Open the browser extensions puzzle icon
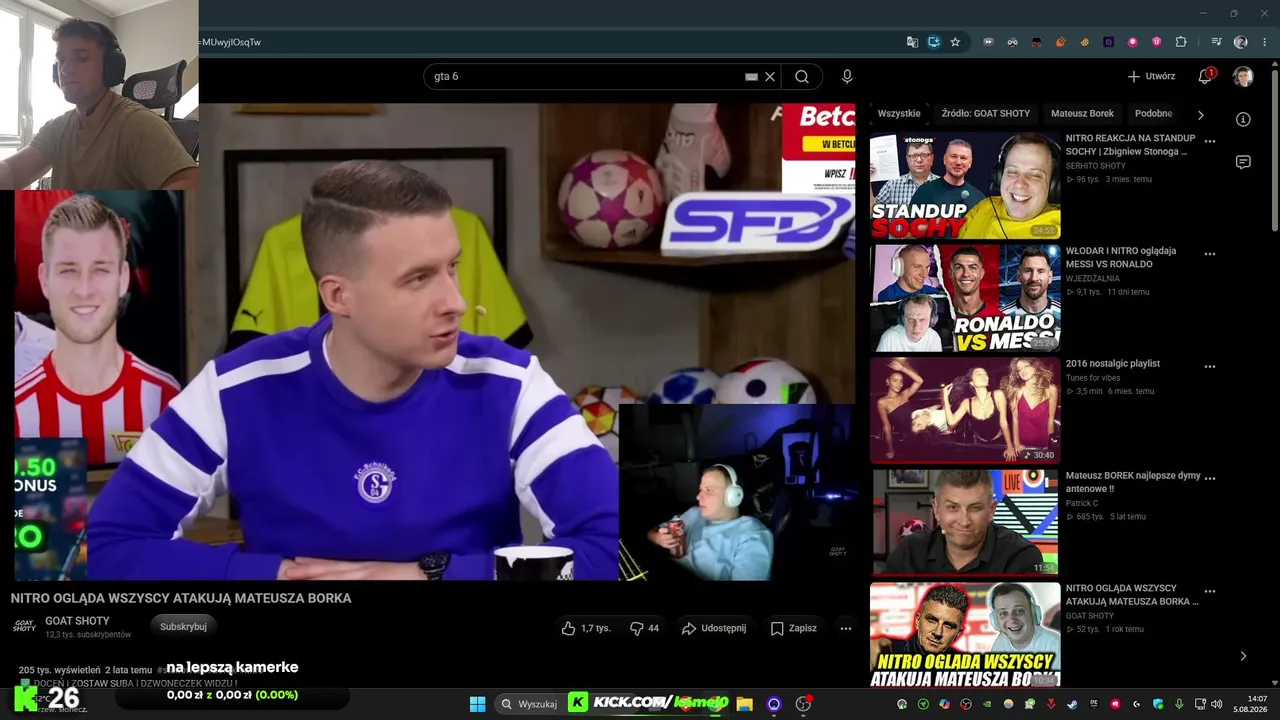Viewport: 1280px width, 720px height. point(1181,42)
